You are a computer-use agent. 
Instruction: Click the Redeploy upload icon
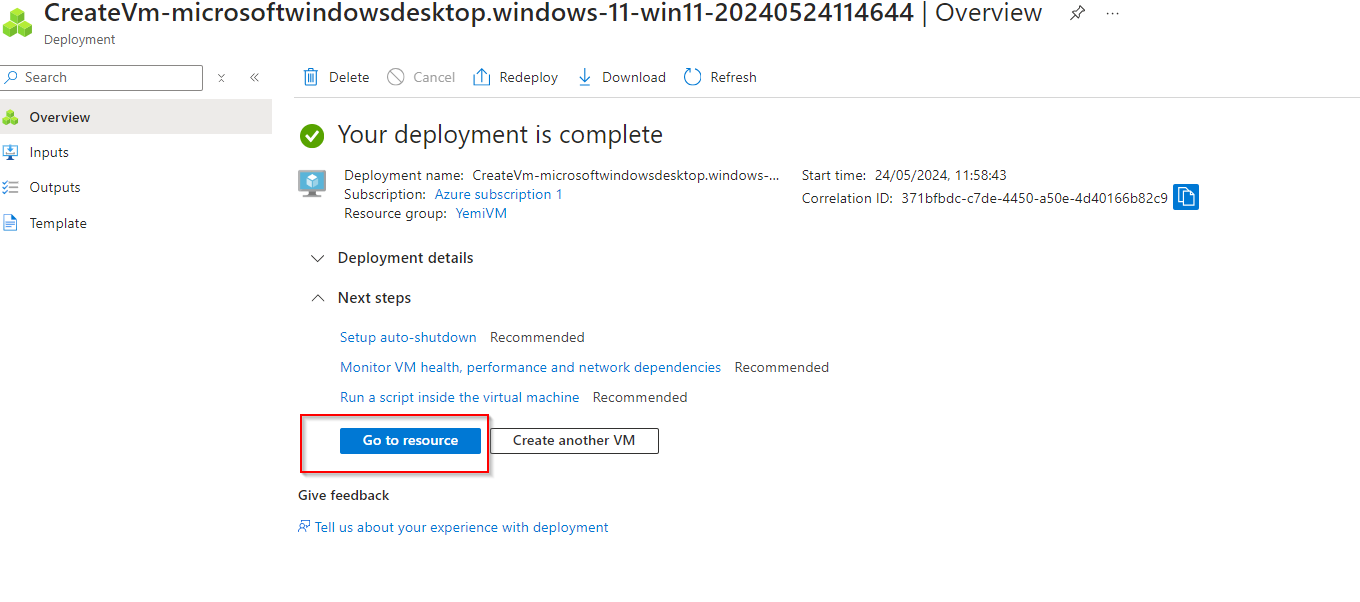tap(482, 77)
